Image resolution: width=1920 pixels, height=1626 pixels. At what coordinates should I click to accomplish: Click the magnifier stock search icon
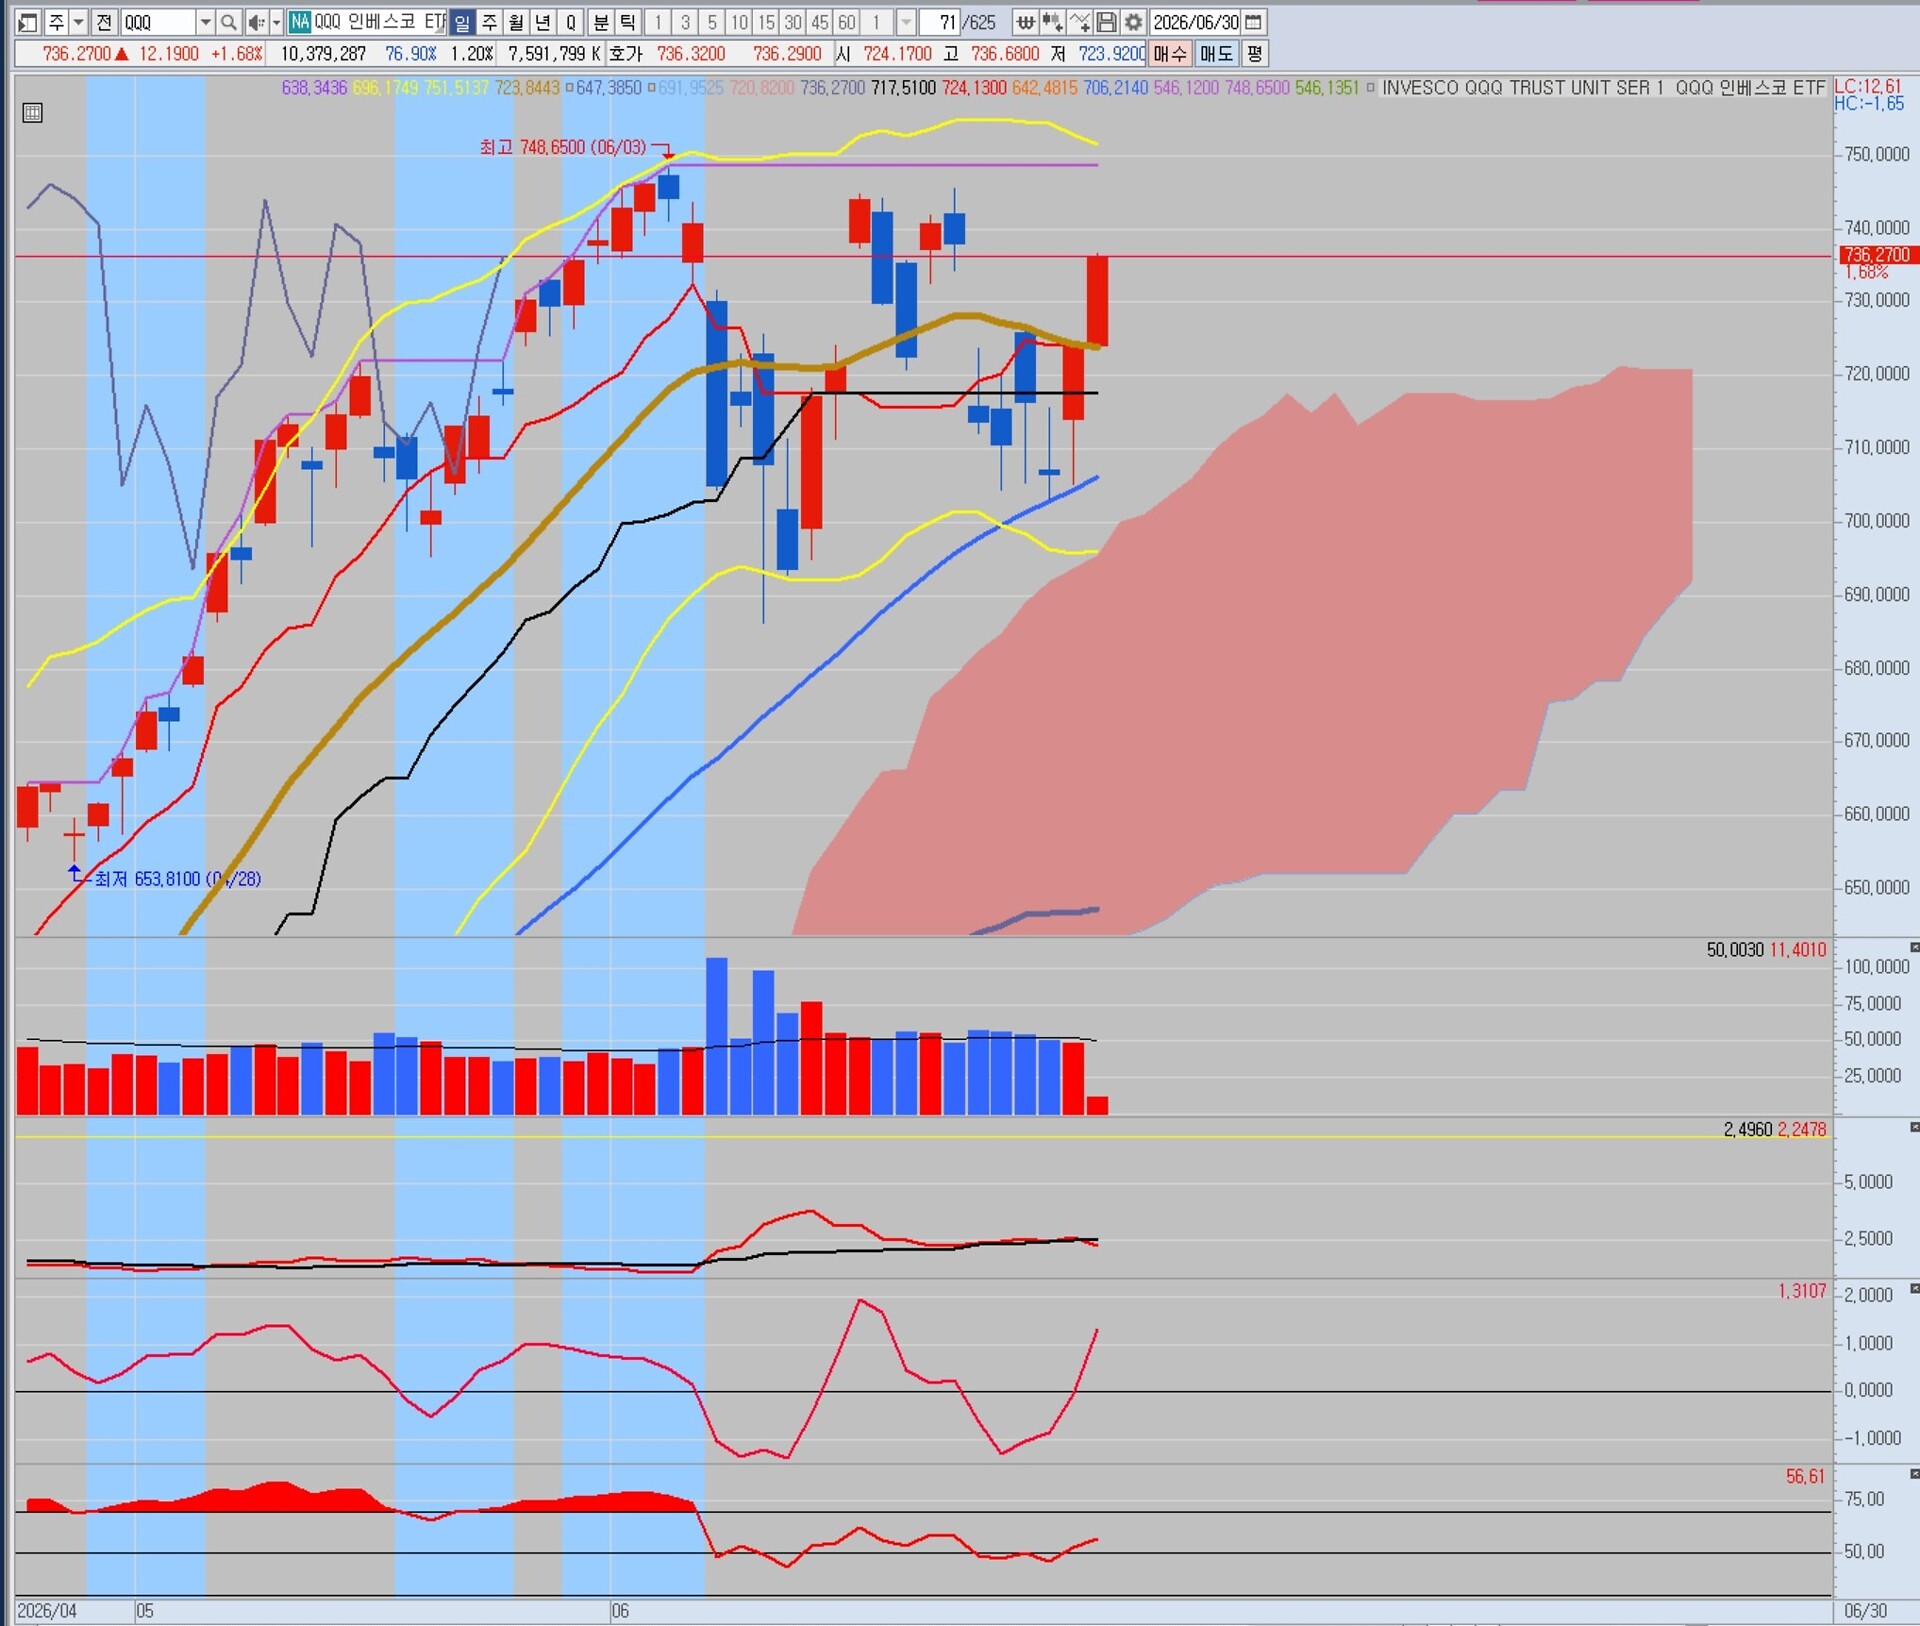(228, 22)
